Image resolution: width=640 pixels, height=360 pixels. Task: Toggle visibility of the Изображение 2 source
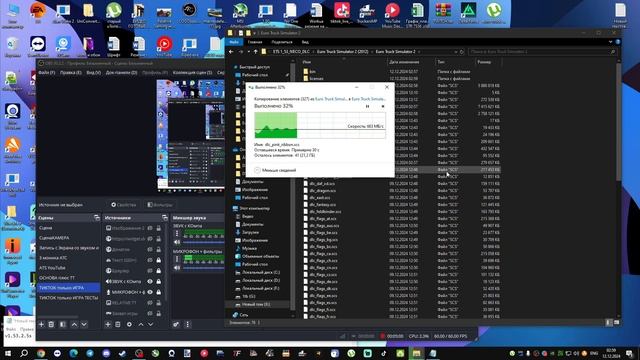[x=150, y=228]
